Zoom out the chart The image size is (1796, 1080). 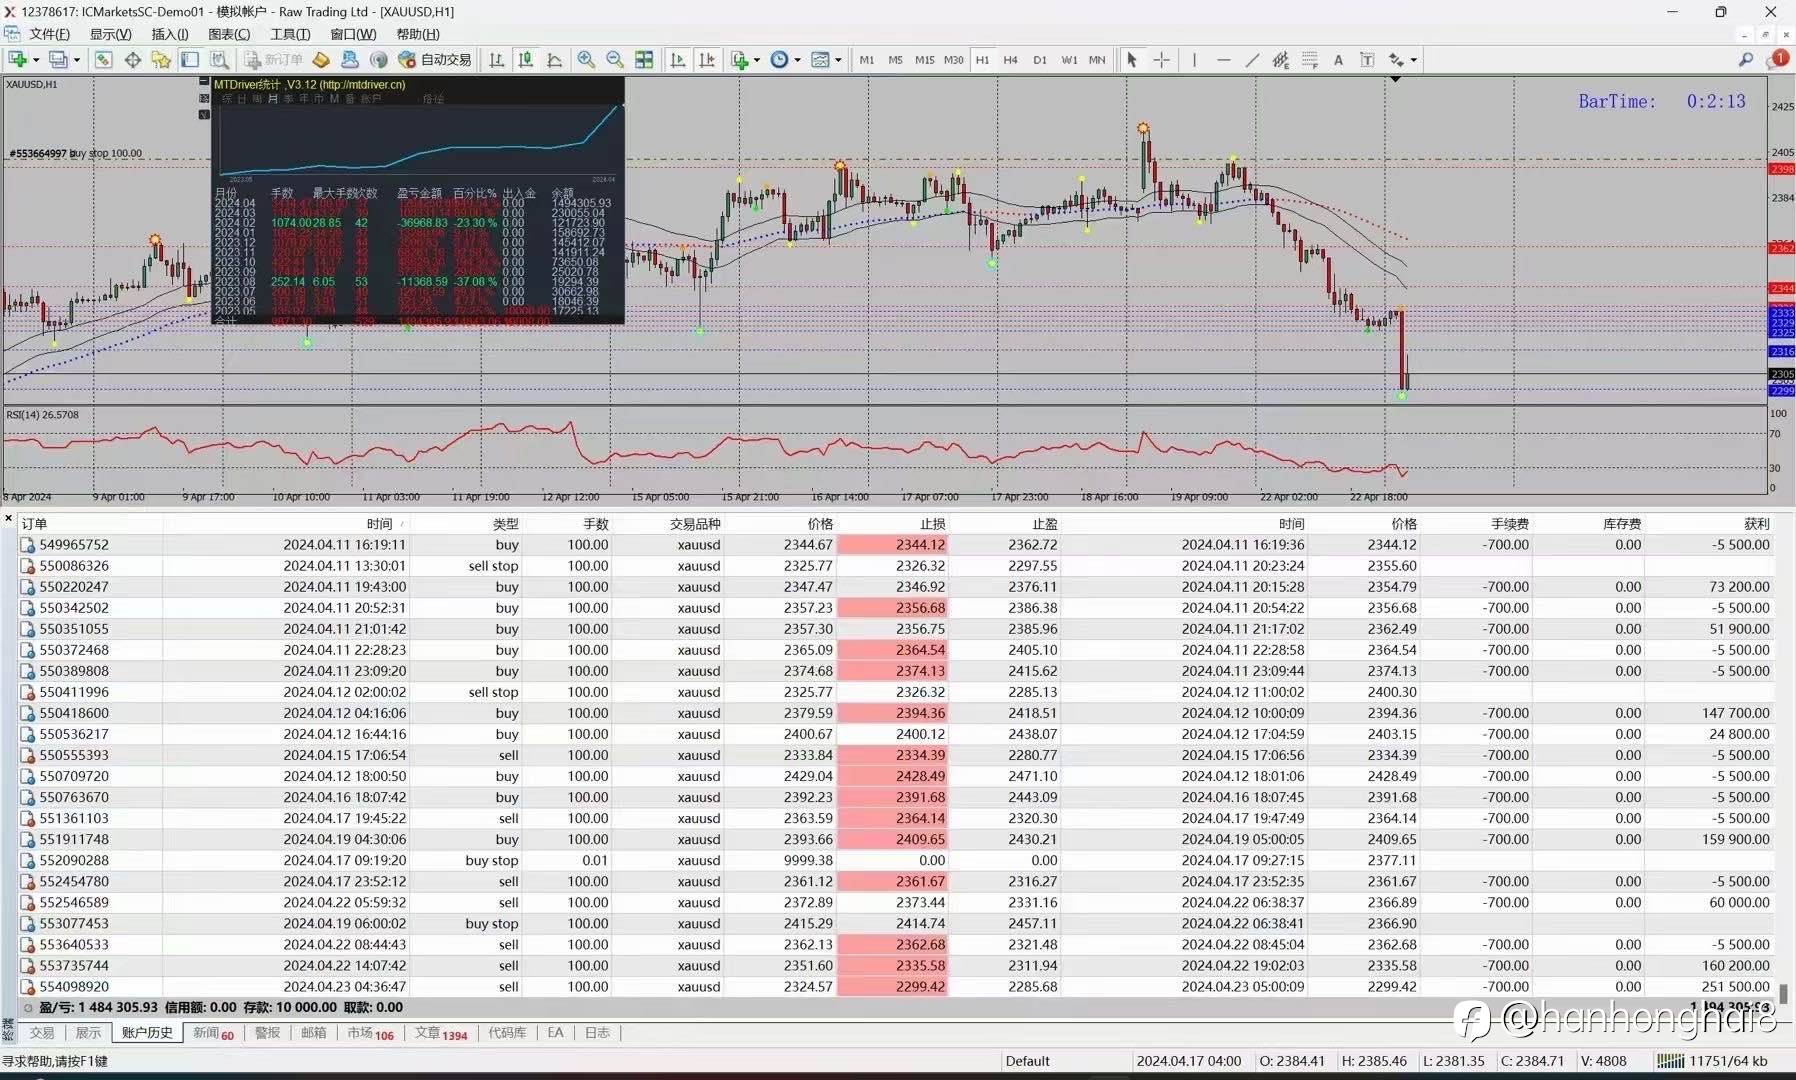pos(615,60)
